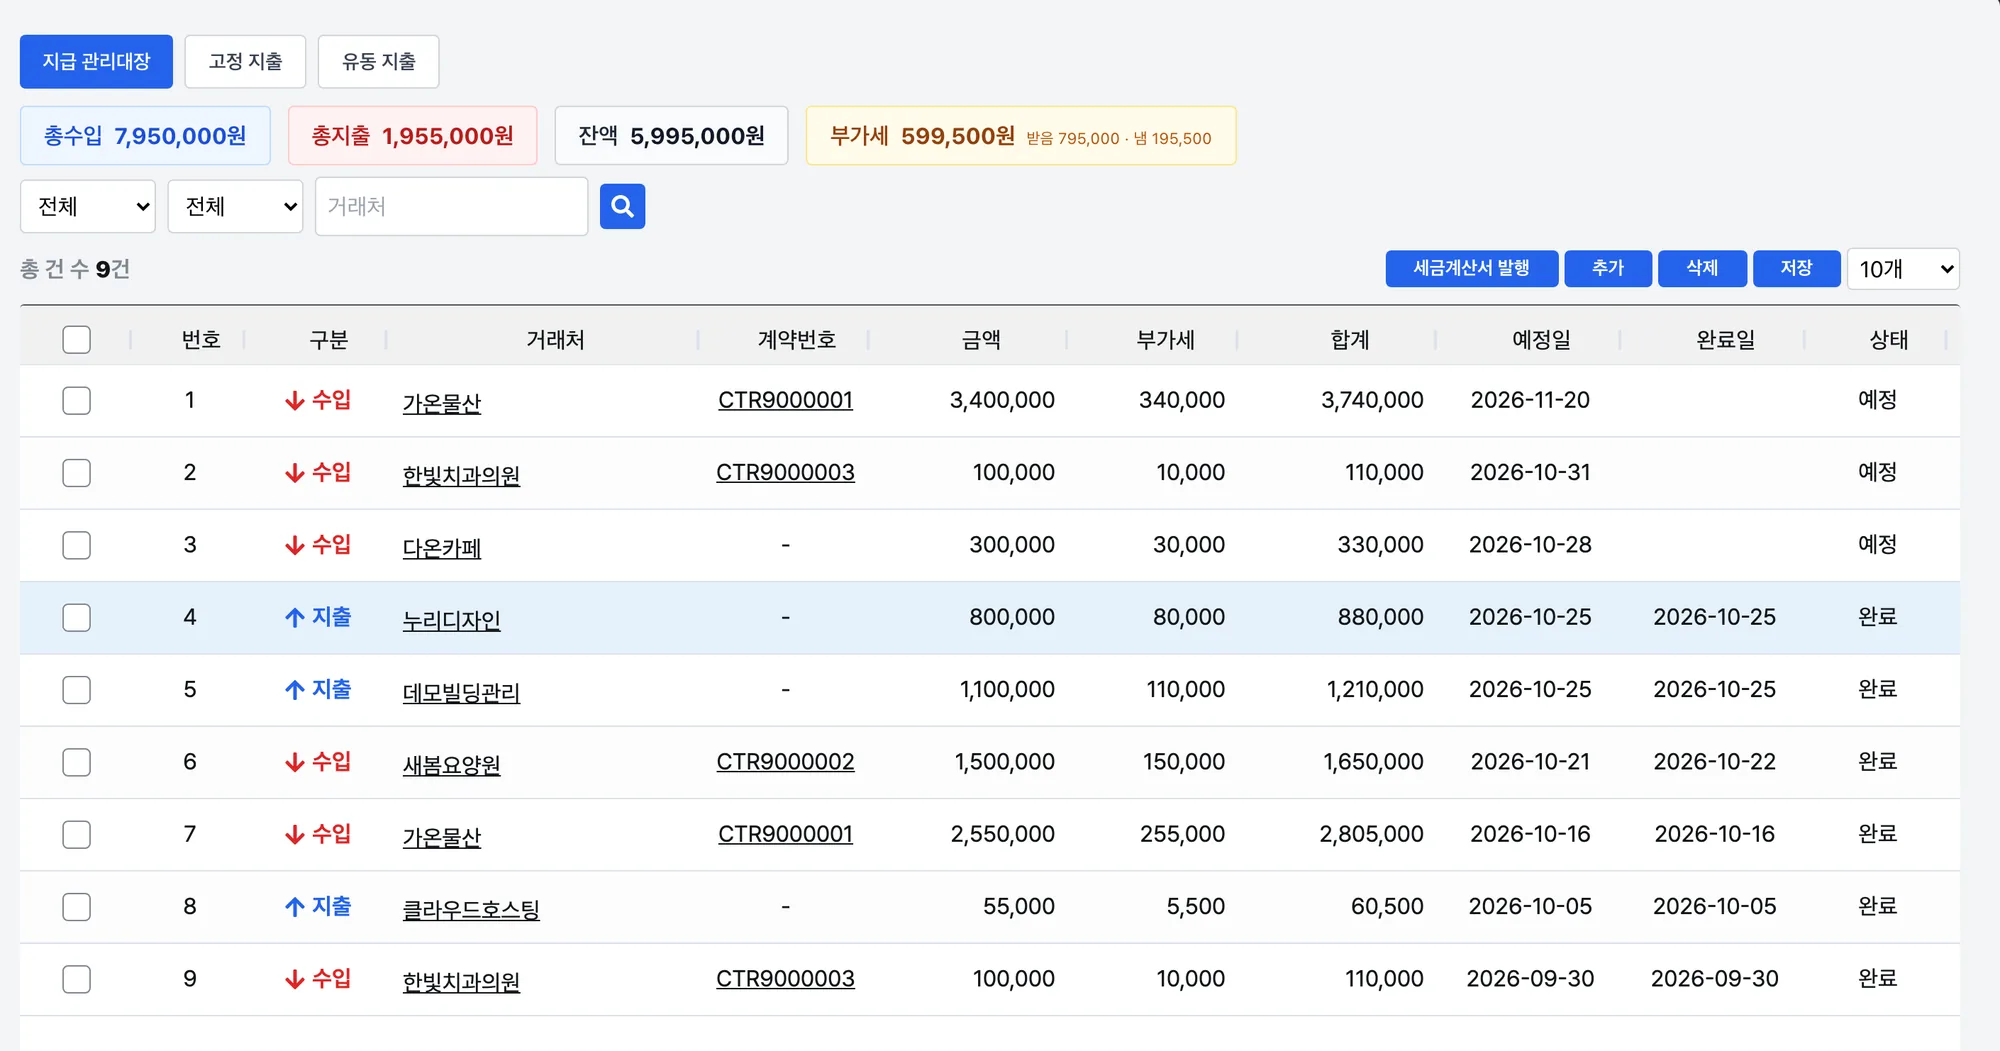Check the row 8 클라우드호스팅 checkbox

(x=76, y=907)
